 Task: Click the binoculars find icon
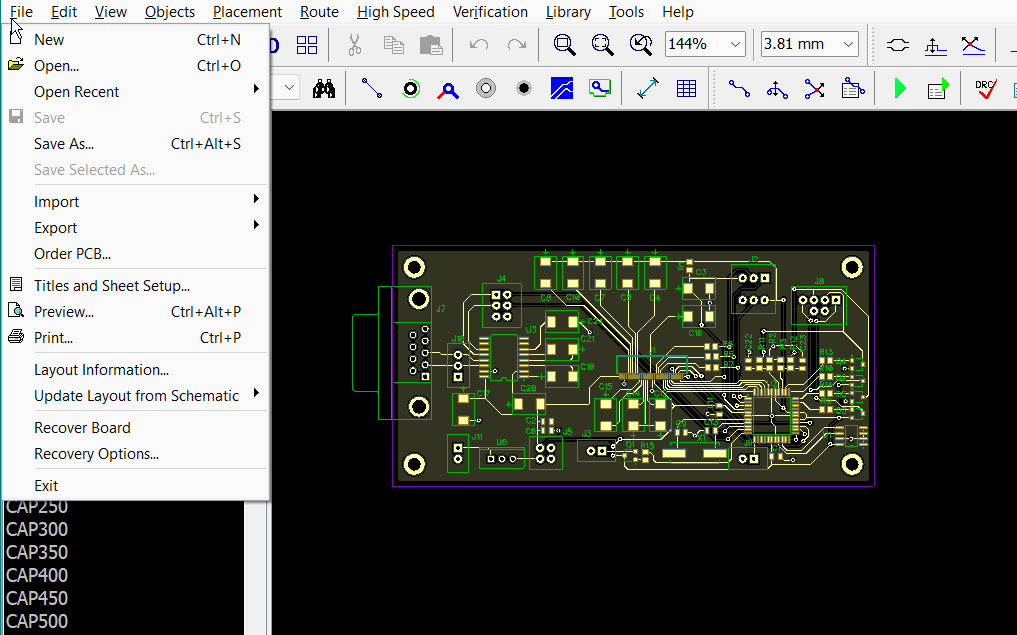[x=324, y=88]
